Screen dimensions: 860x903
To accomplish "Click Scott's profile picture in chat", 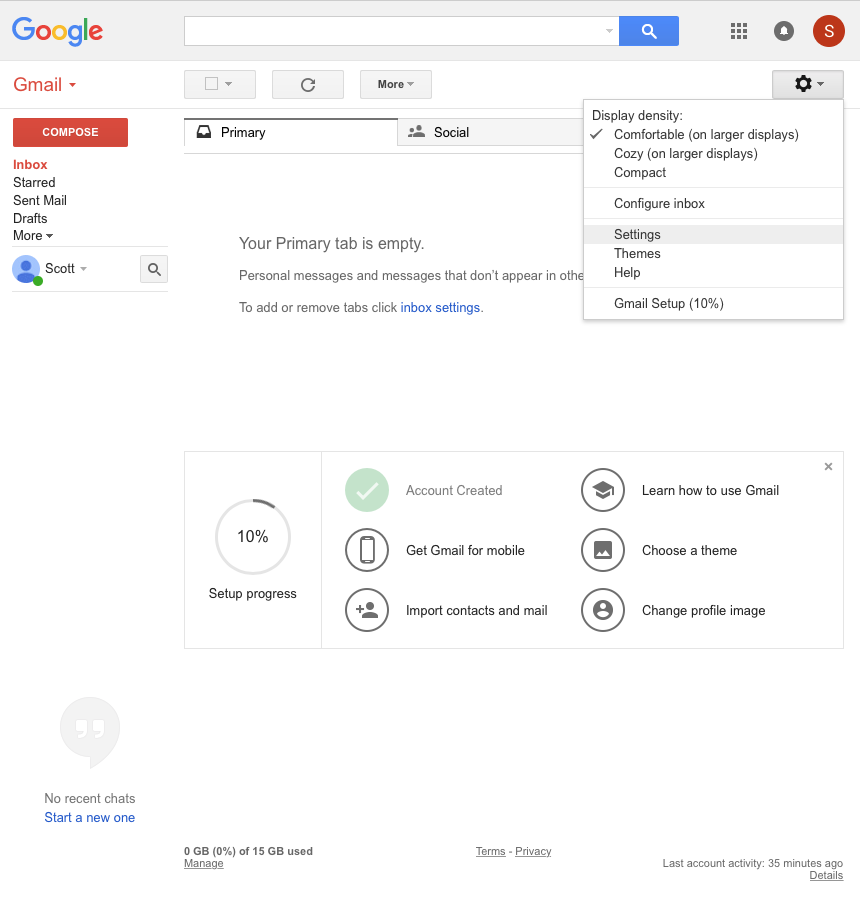I will (26, 269).
